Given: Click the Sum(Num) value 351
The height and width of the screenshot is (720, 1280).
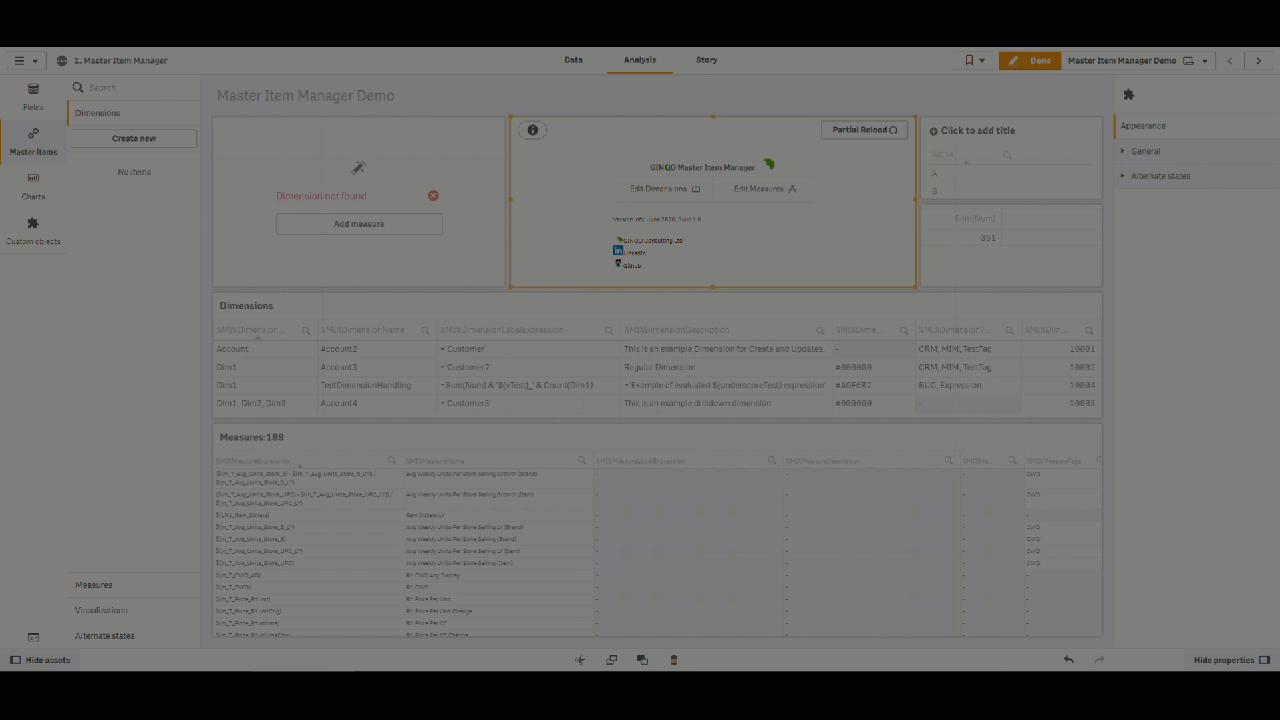Looking at the screenshot, I should coord(960,238).
